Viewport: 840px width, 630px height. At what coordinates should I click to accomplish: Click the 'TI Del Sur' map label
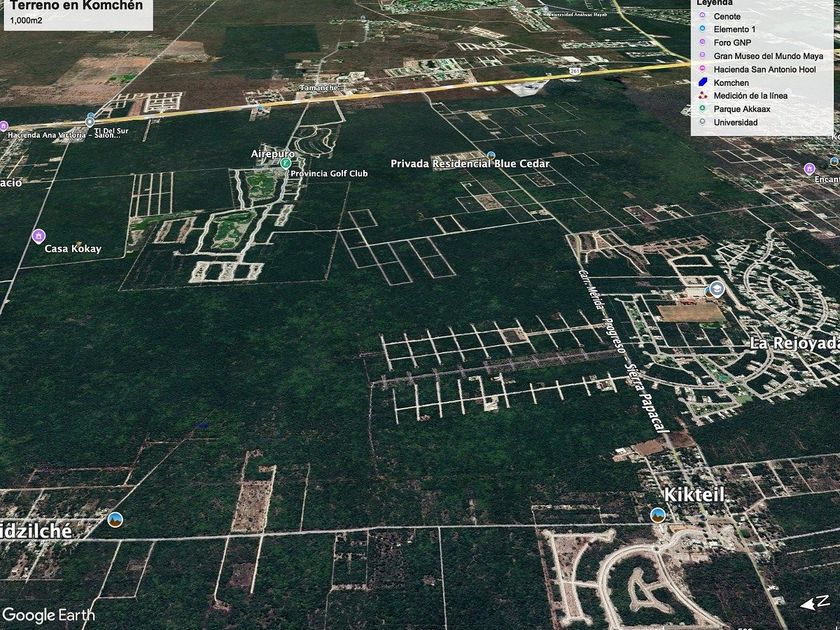point(111,131)
